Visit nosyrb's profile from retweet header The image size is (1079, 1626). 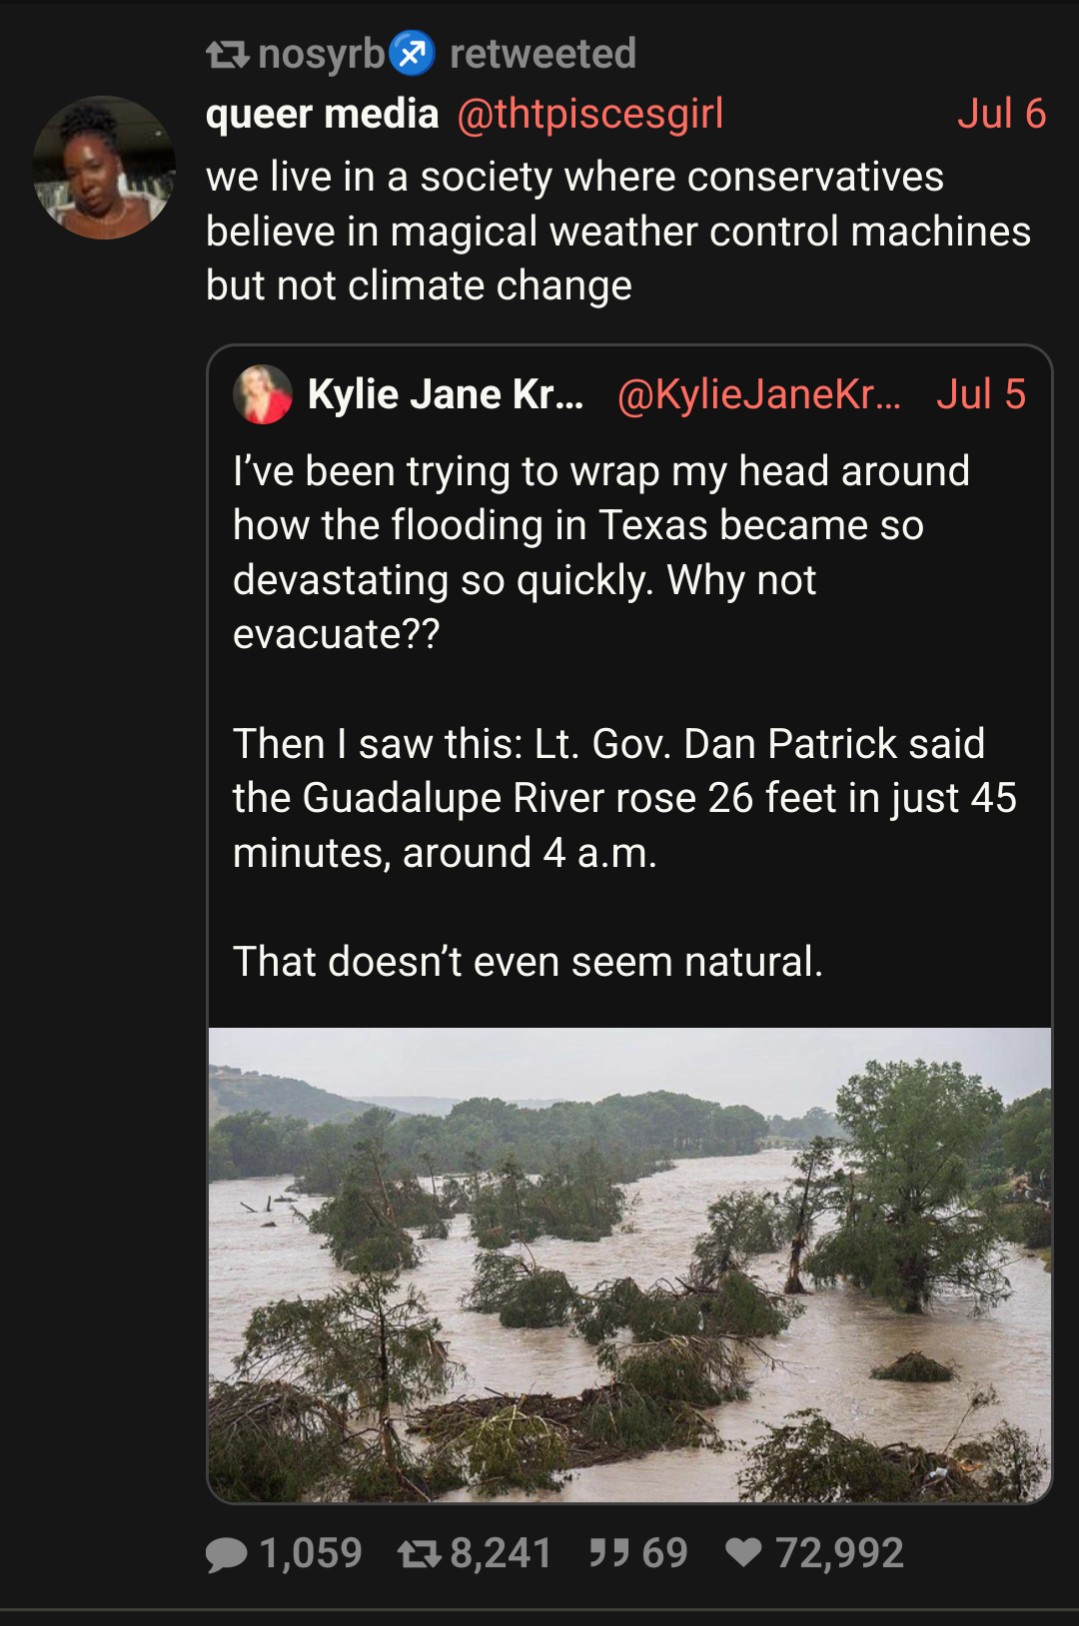pos(321,54)
